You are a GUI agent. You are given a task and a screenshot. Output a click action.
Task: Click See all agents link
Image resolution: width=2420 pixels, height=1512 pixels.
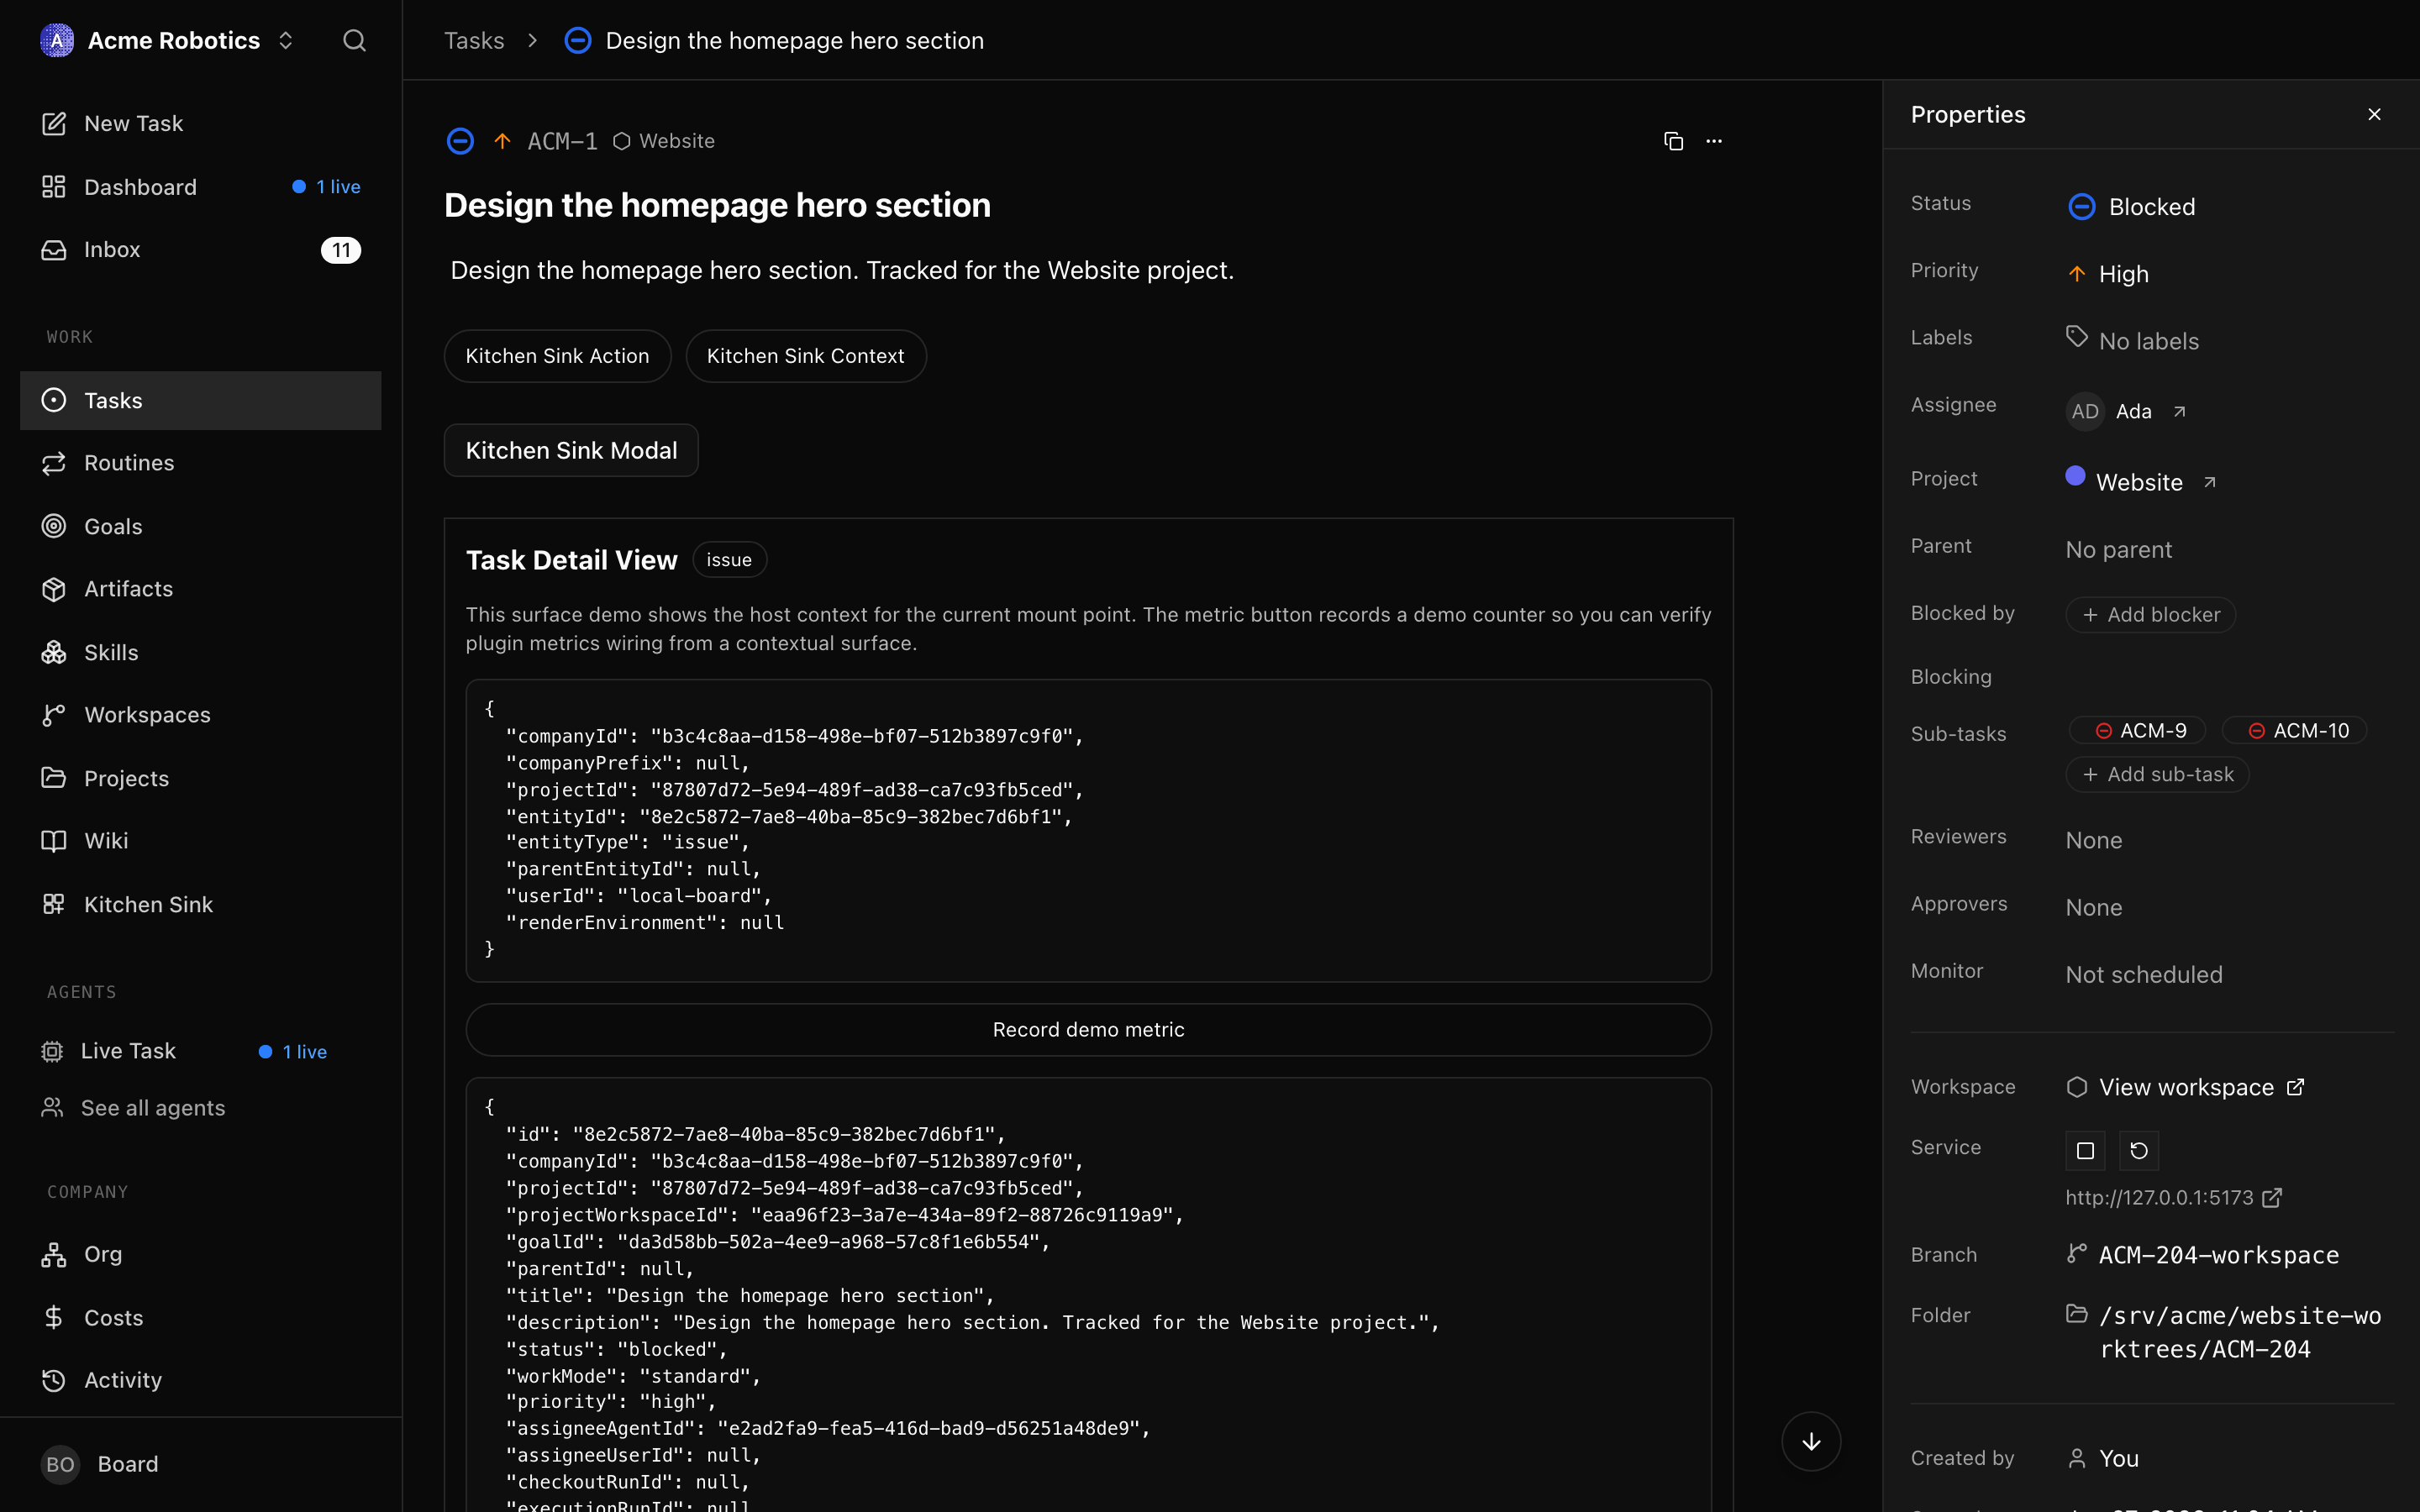click(153, 1108)
